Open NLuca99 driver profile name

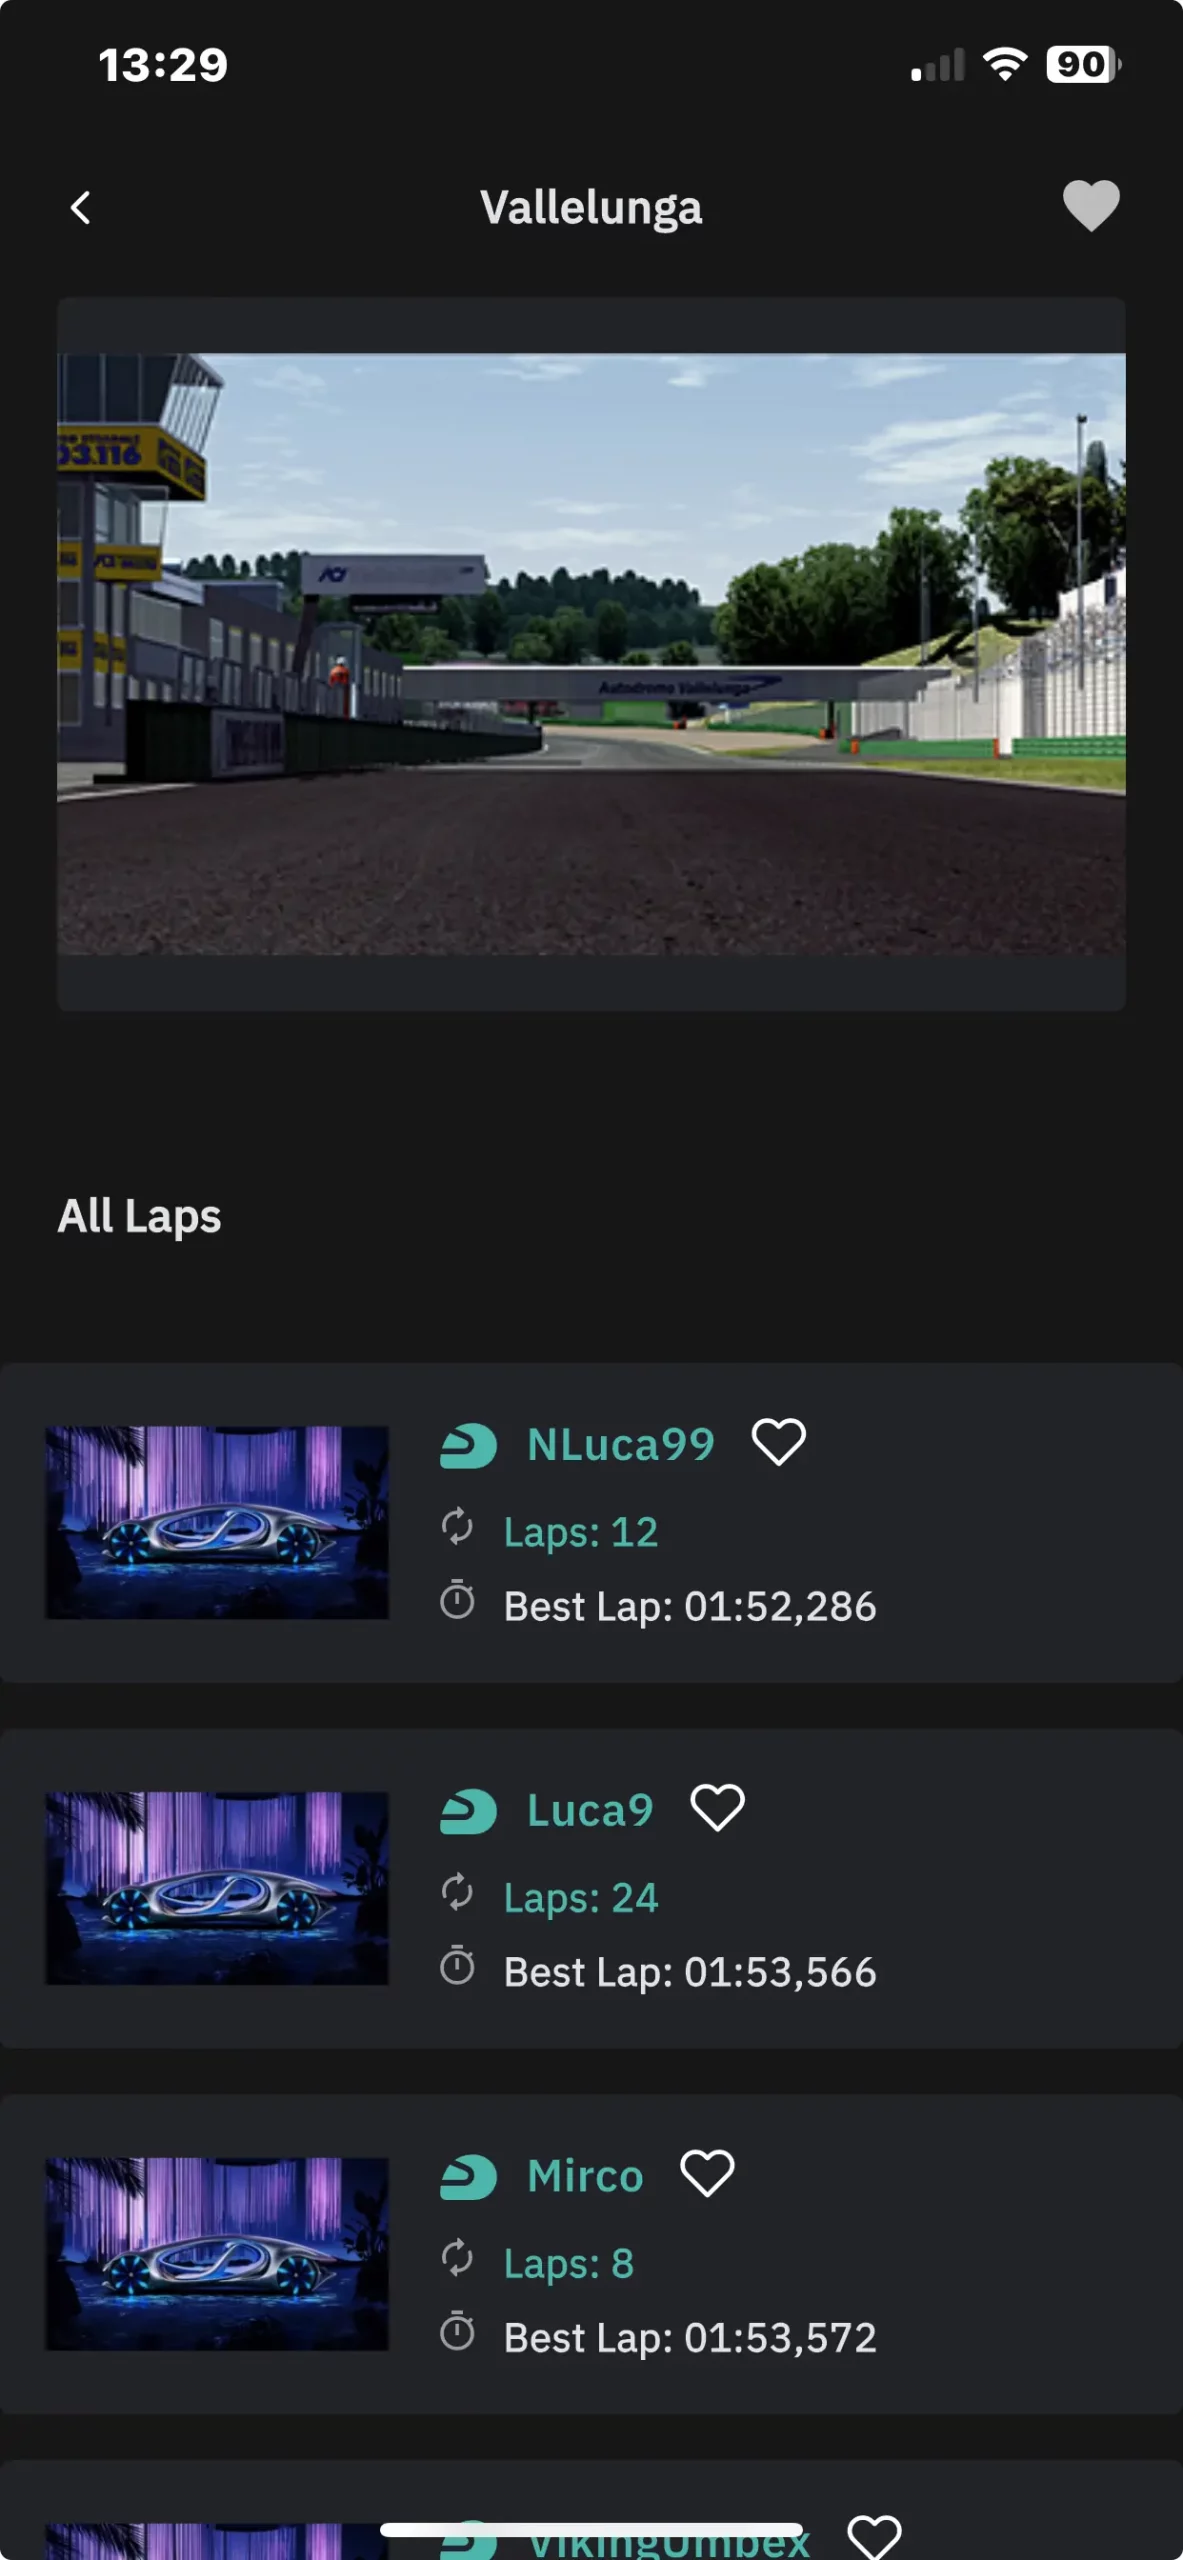[621, 1444]
